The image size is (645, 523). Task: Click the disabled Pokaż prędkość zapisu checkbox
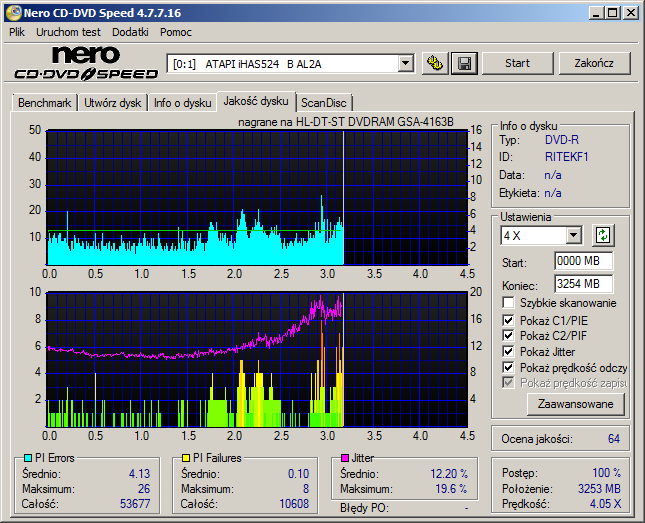coord(508,383)
